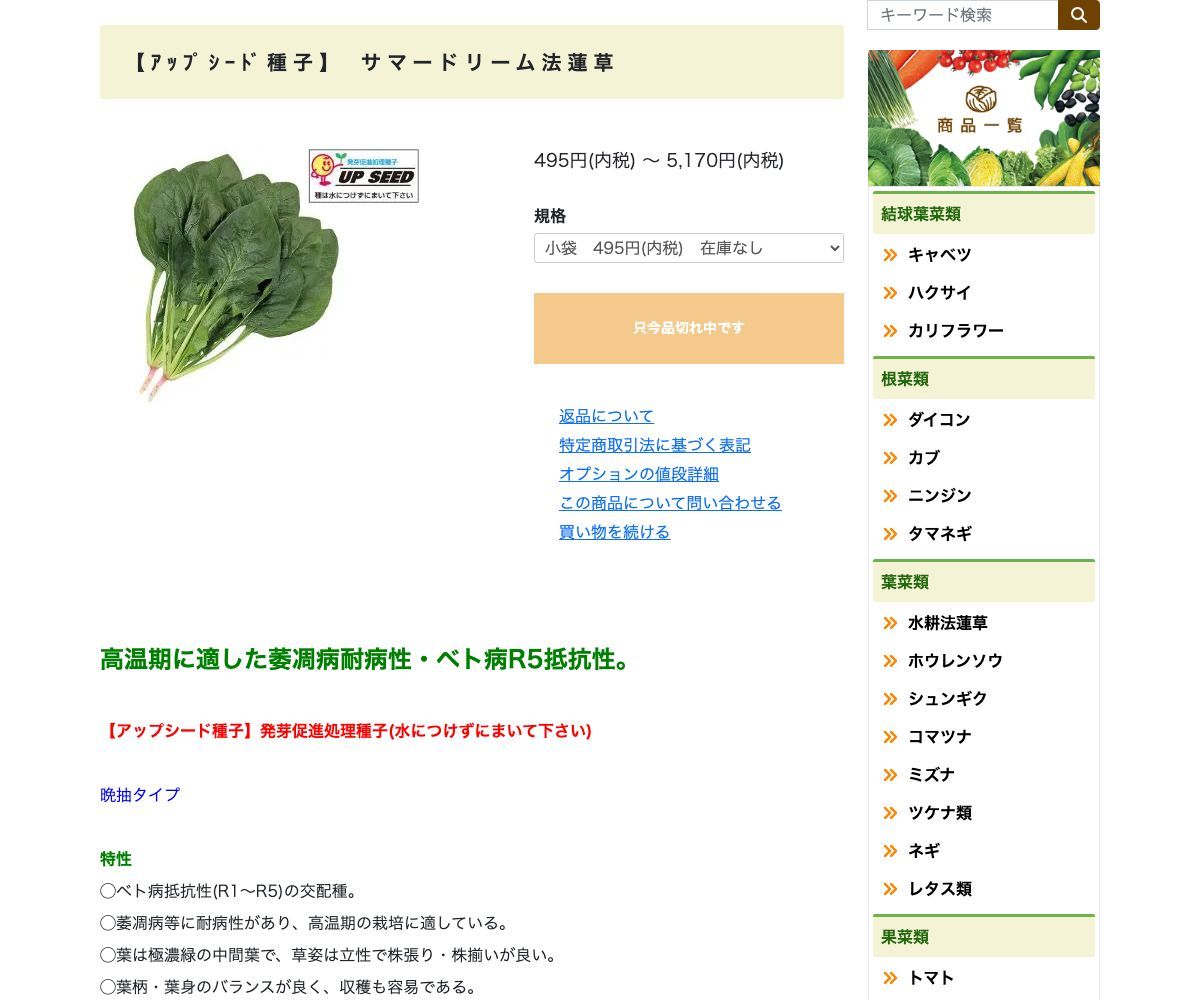This screenshot has height=1000, width=1200.
Task: Click the chevron icon beside レタス類
Action: (890, 889)
